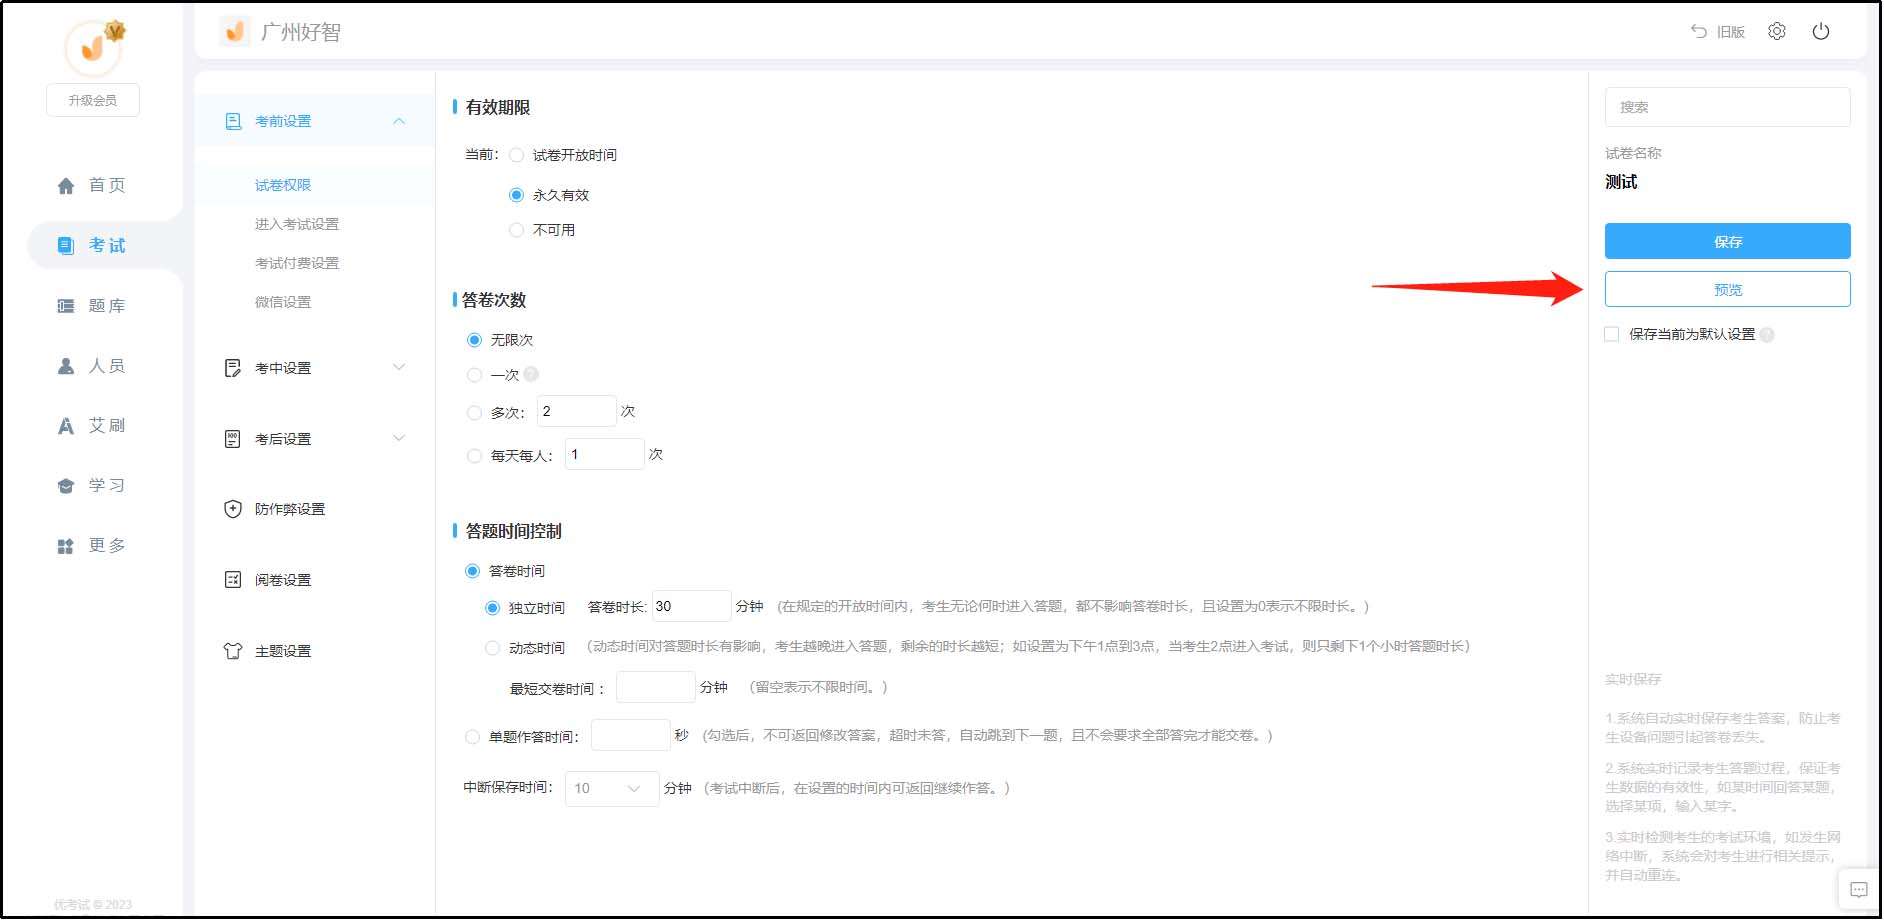1884x922 pixels.
Task: Click the 预览 preview button
Action: tap(1727, 288)
